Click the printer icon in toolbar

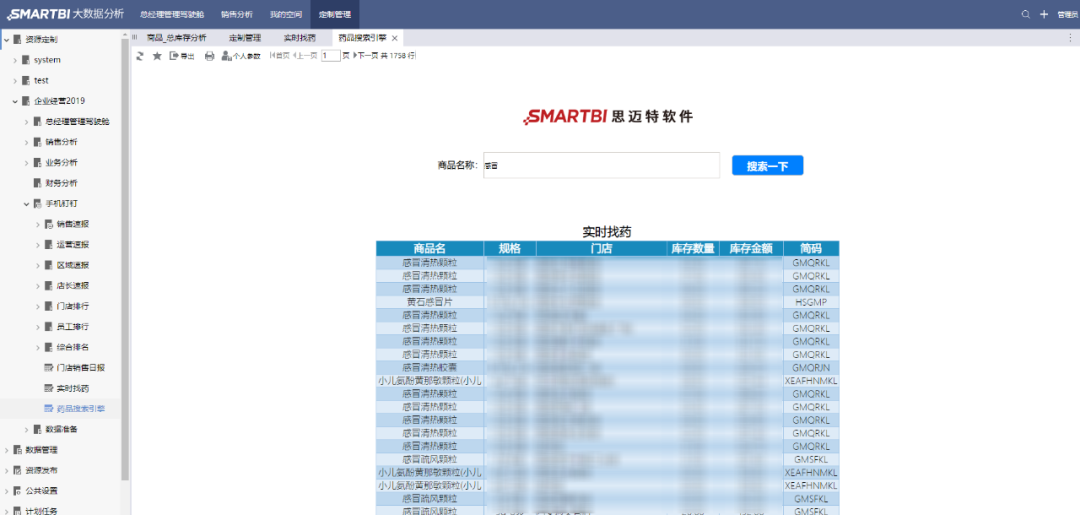coord(209,56)
